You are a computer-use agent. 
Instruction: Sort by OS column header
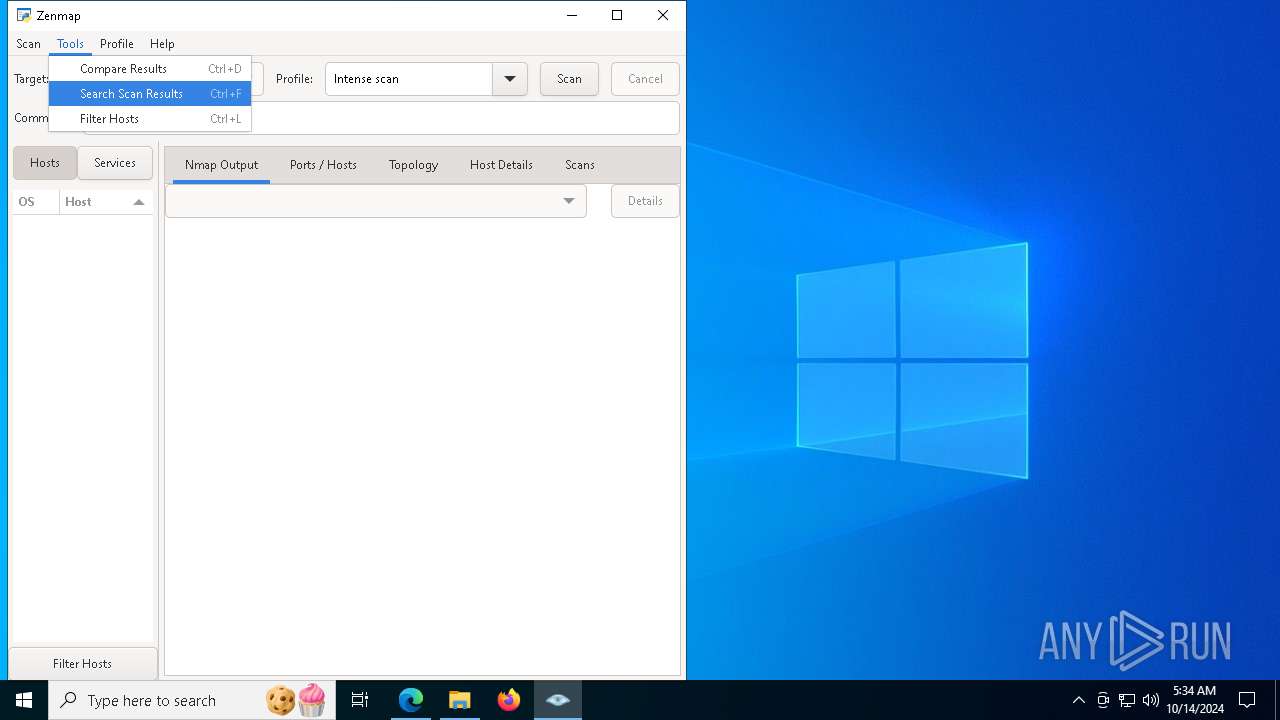coord(35,202)
